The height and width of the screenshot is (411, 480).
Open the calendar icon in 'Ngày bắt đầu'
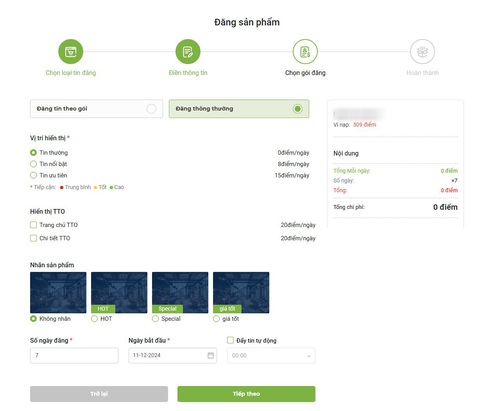click(211, 355)
